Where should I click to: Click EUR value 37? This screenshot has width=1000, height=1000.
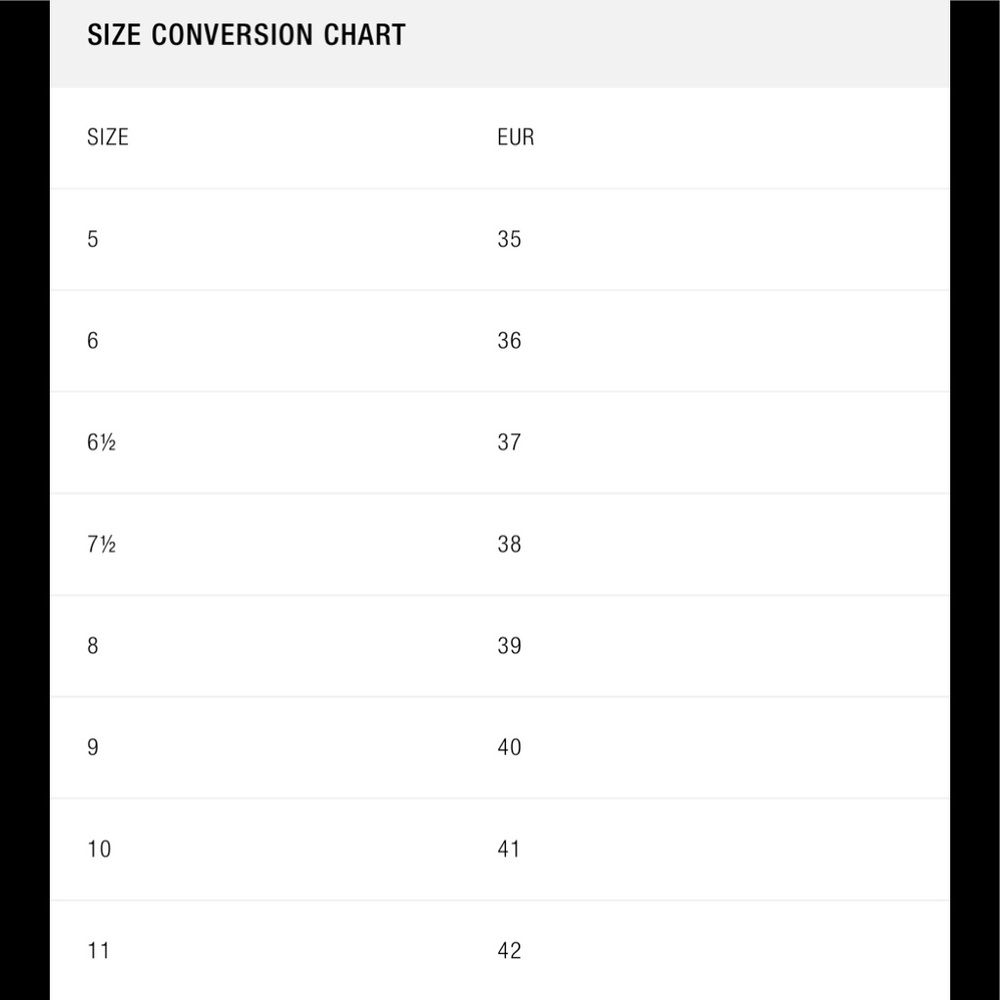(x=509, y=442)
